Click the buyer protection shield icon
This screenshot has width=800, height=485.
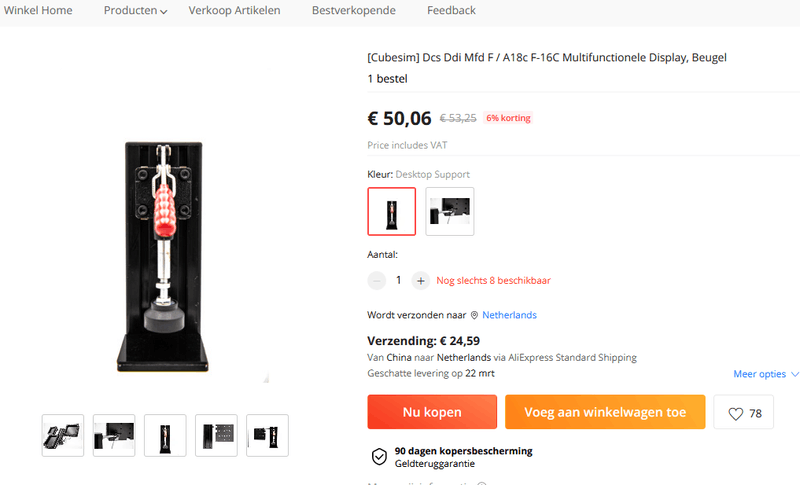379,457
